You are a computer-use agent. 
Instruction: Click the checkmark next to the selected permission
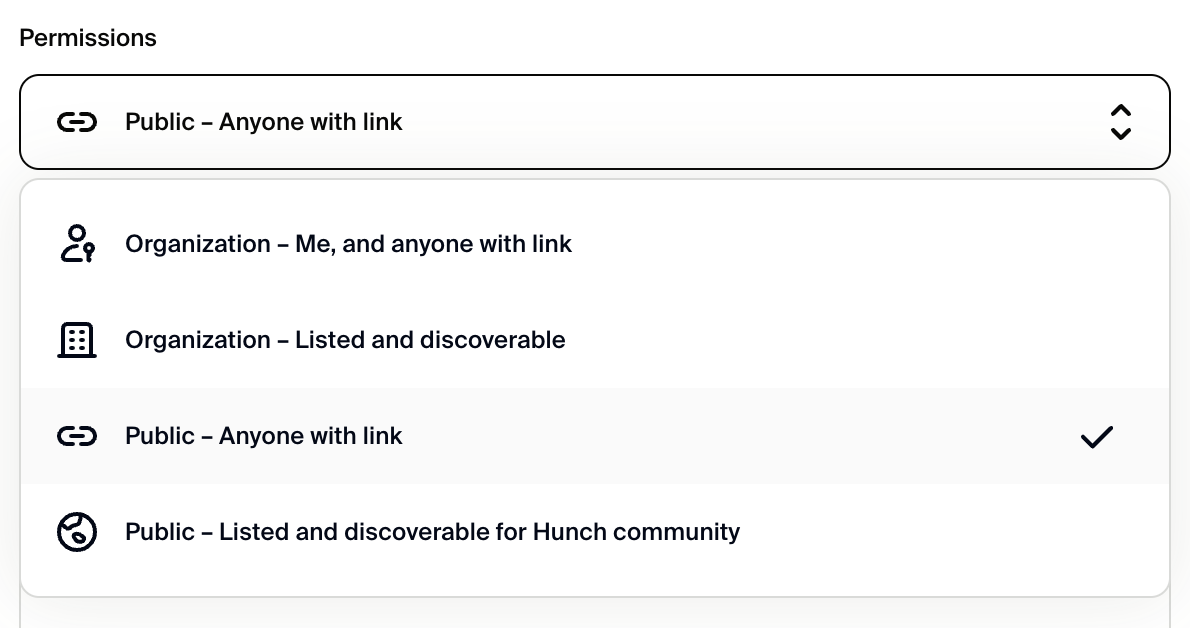(x=1096, y=436)
